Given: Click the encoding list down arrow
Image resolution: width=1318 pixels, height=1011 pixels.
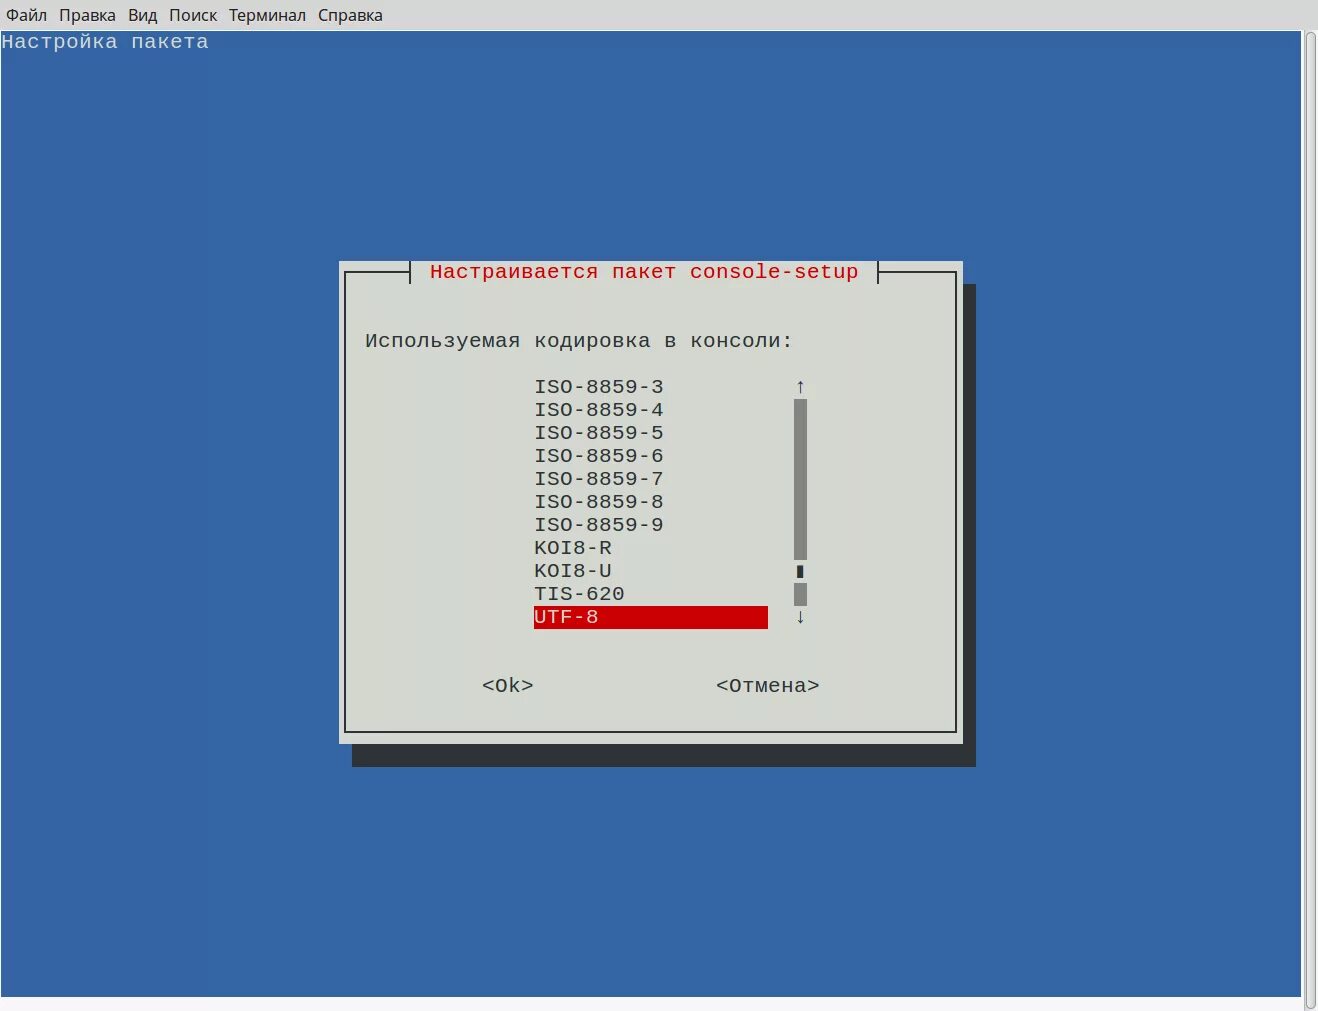Looking at the screenshot, I should tap(800, 617).
